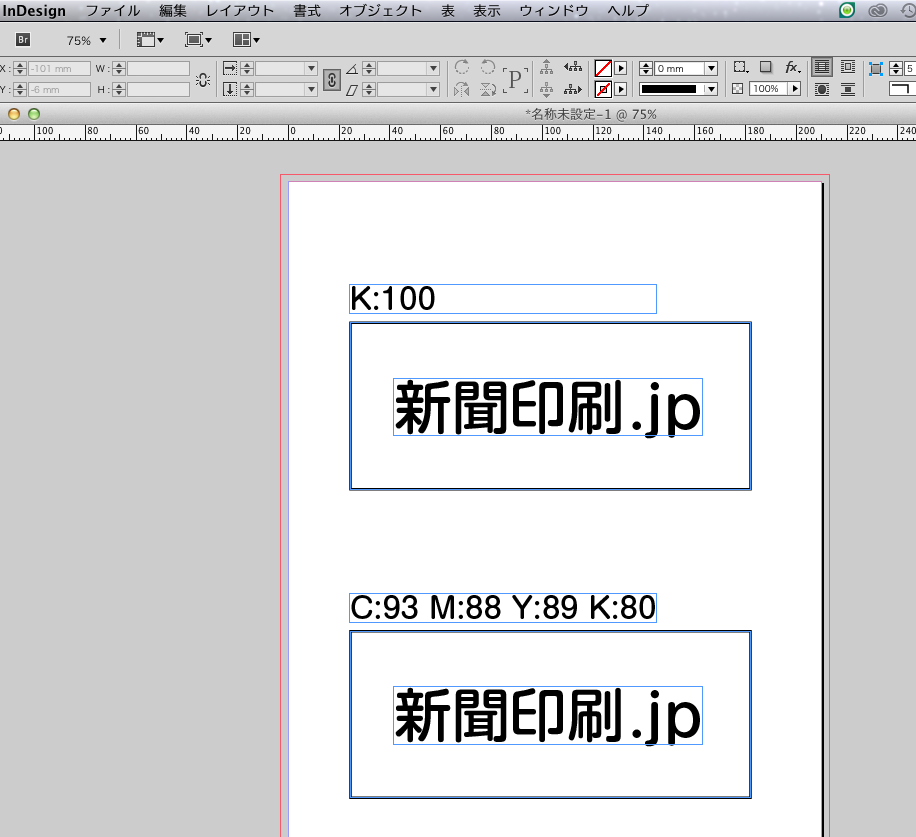Open the 表示 menu
This screenshot has height=837, width=916.
(x=487, y=11)
